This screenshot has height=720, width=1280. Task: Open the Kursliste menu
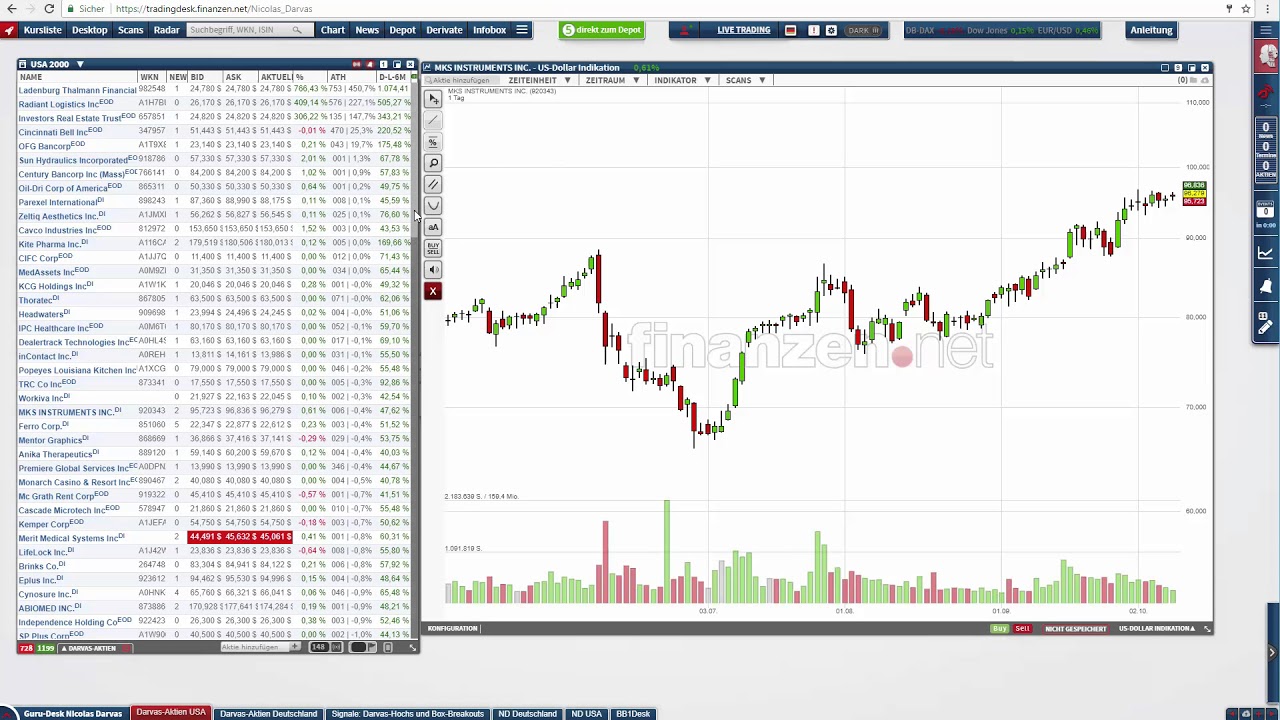coord(42,30)
